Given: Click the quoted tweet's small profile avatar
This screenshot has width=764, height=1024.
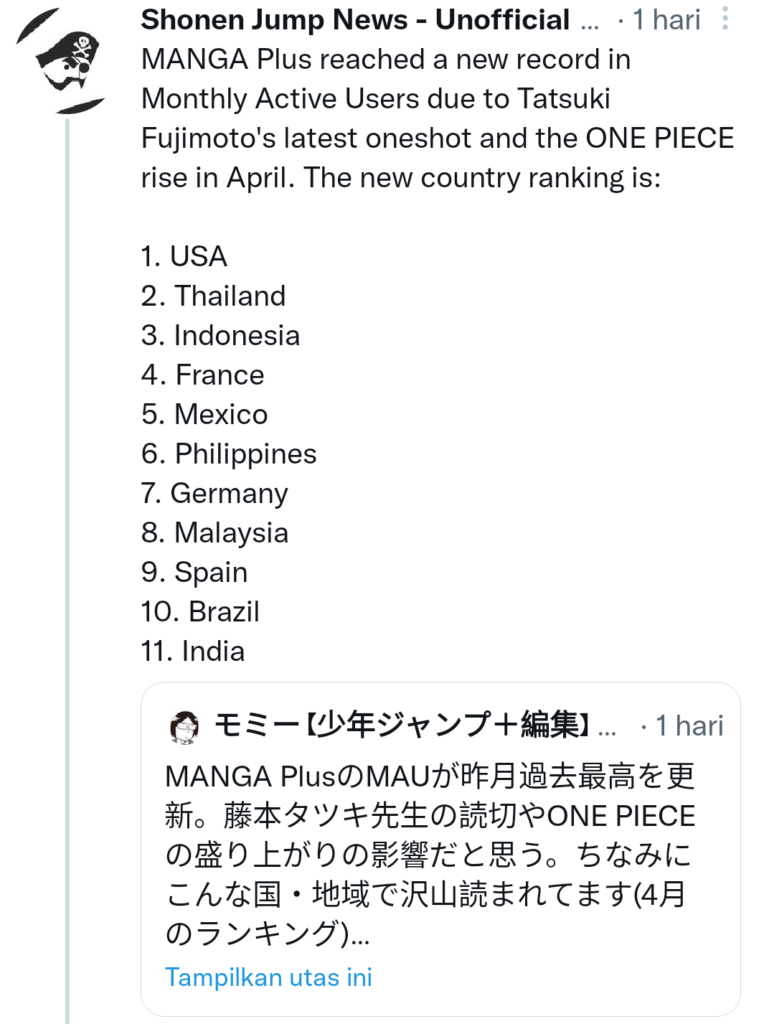Looking at the screenshot, I should [185, 727].
